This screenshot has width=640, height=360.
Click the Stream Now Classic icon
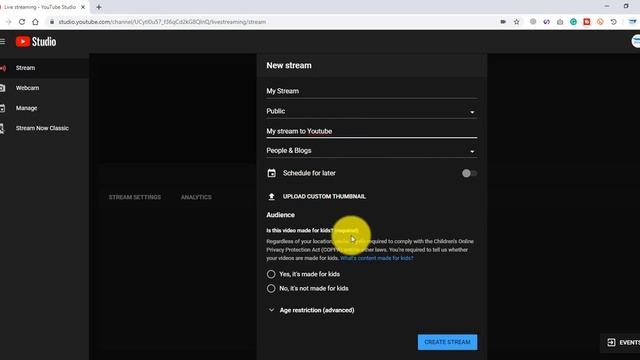2,129
